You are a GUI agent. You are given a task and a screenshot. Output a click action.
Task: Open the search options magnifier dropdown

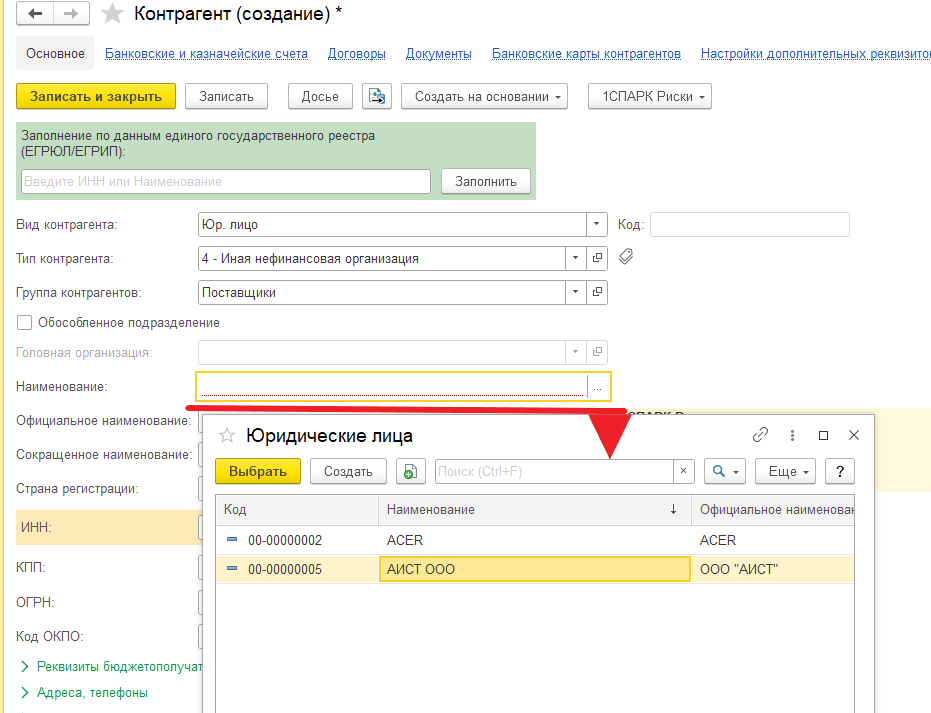[x=725, y=471]
